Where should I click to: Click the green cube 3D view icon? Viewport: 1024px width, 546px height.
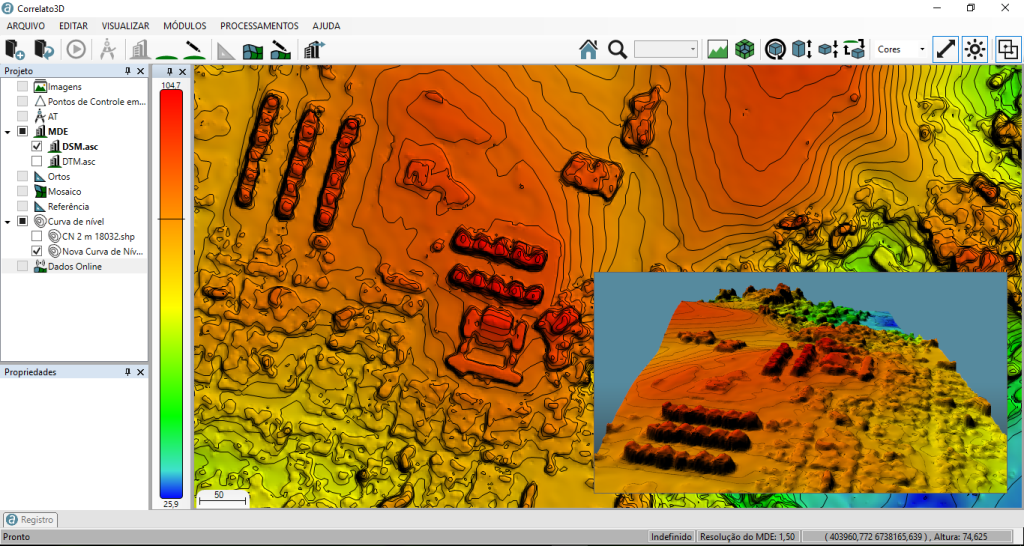pyautogui.click(x=744, y=49)
